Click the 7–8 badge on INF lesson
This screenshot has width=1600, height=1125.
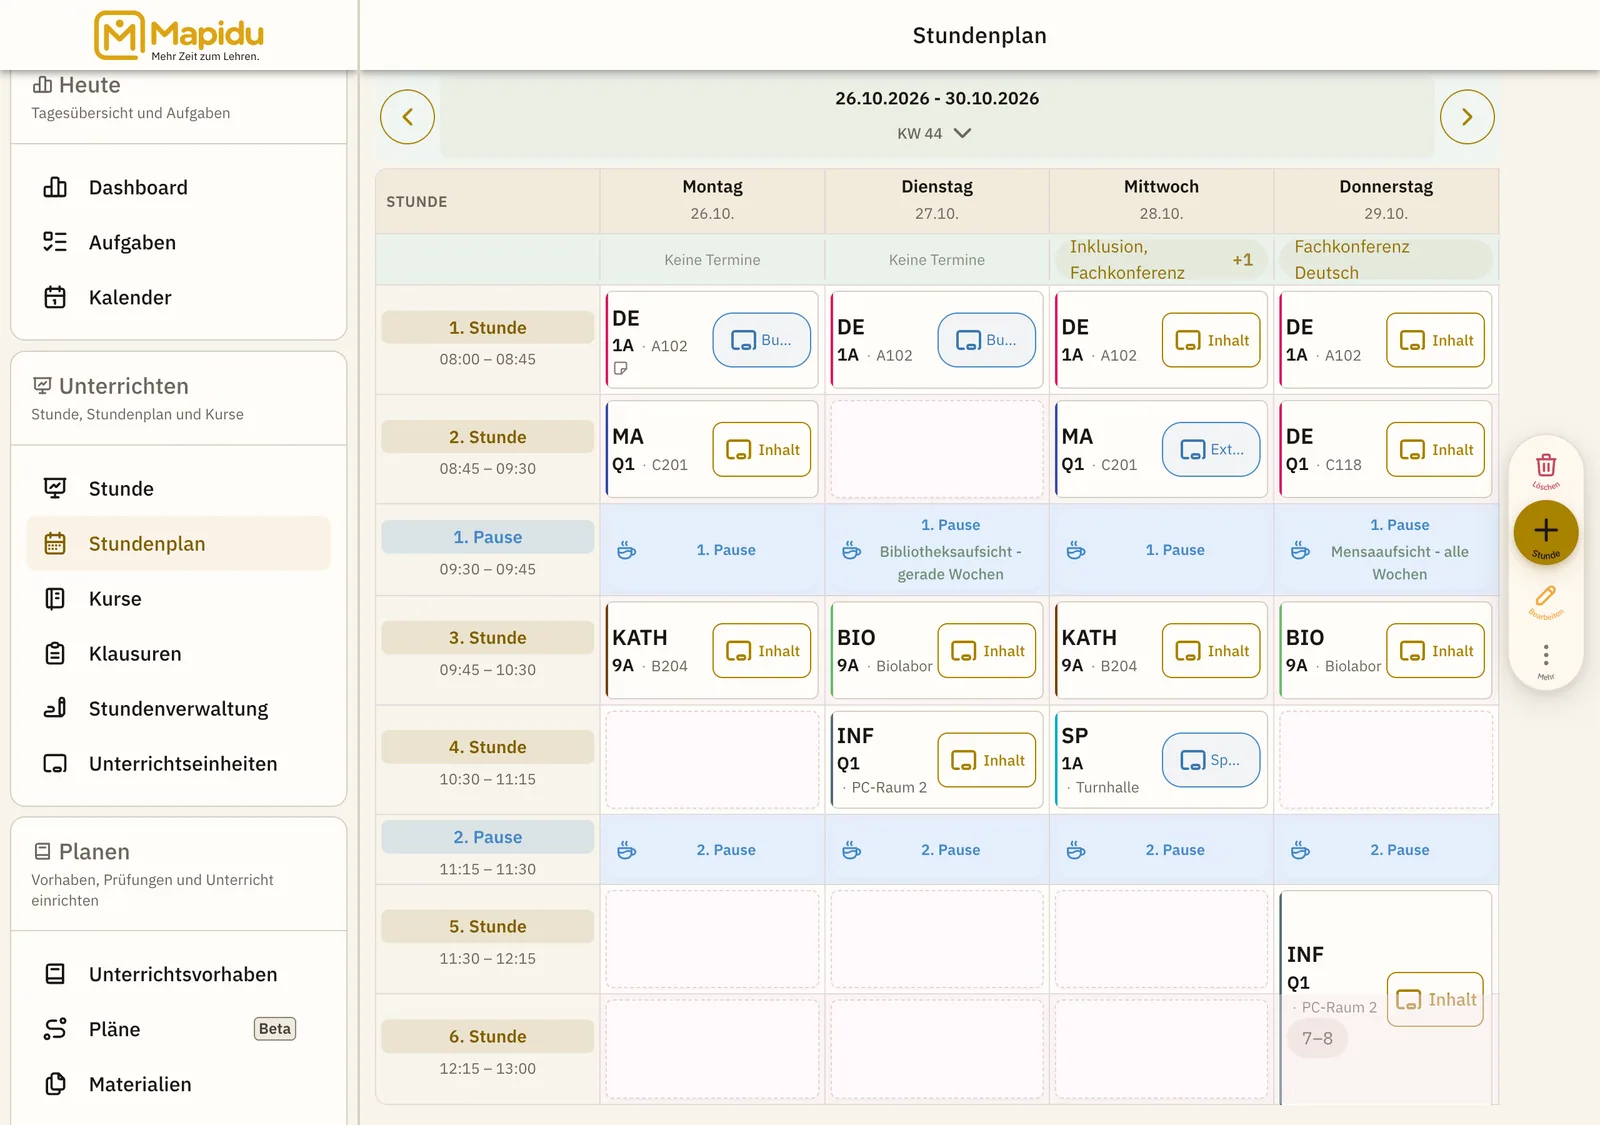(x=1317, y=1038)
